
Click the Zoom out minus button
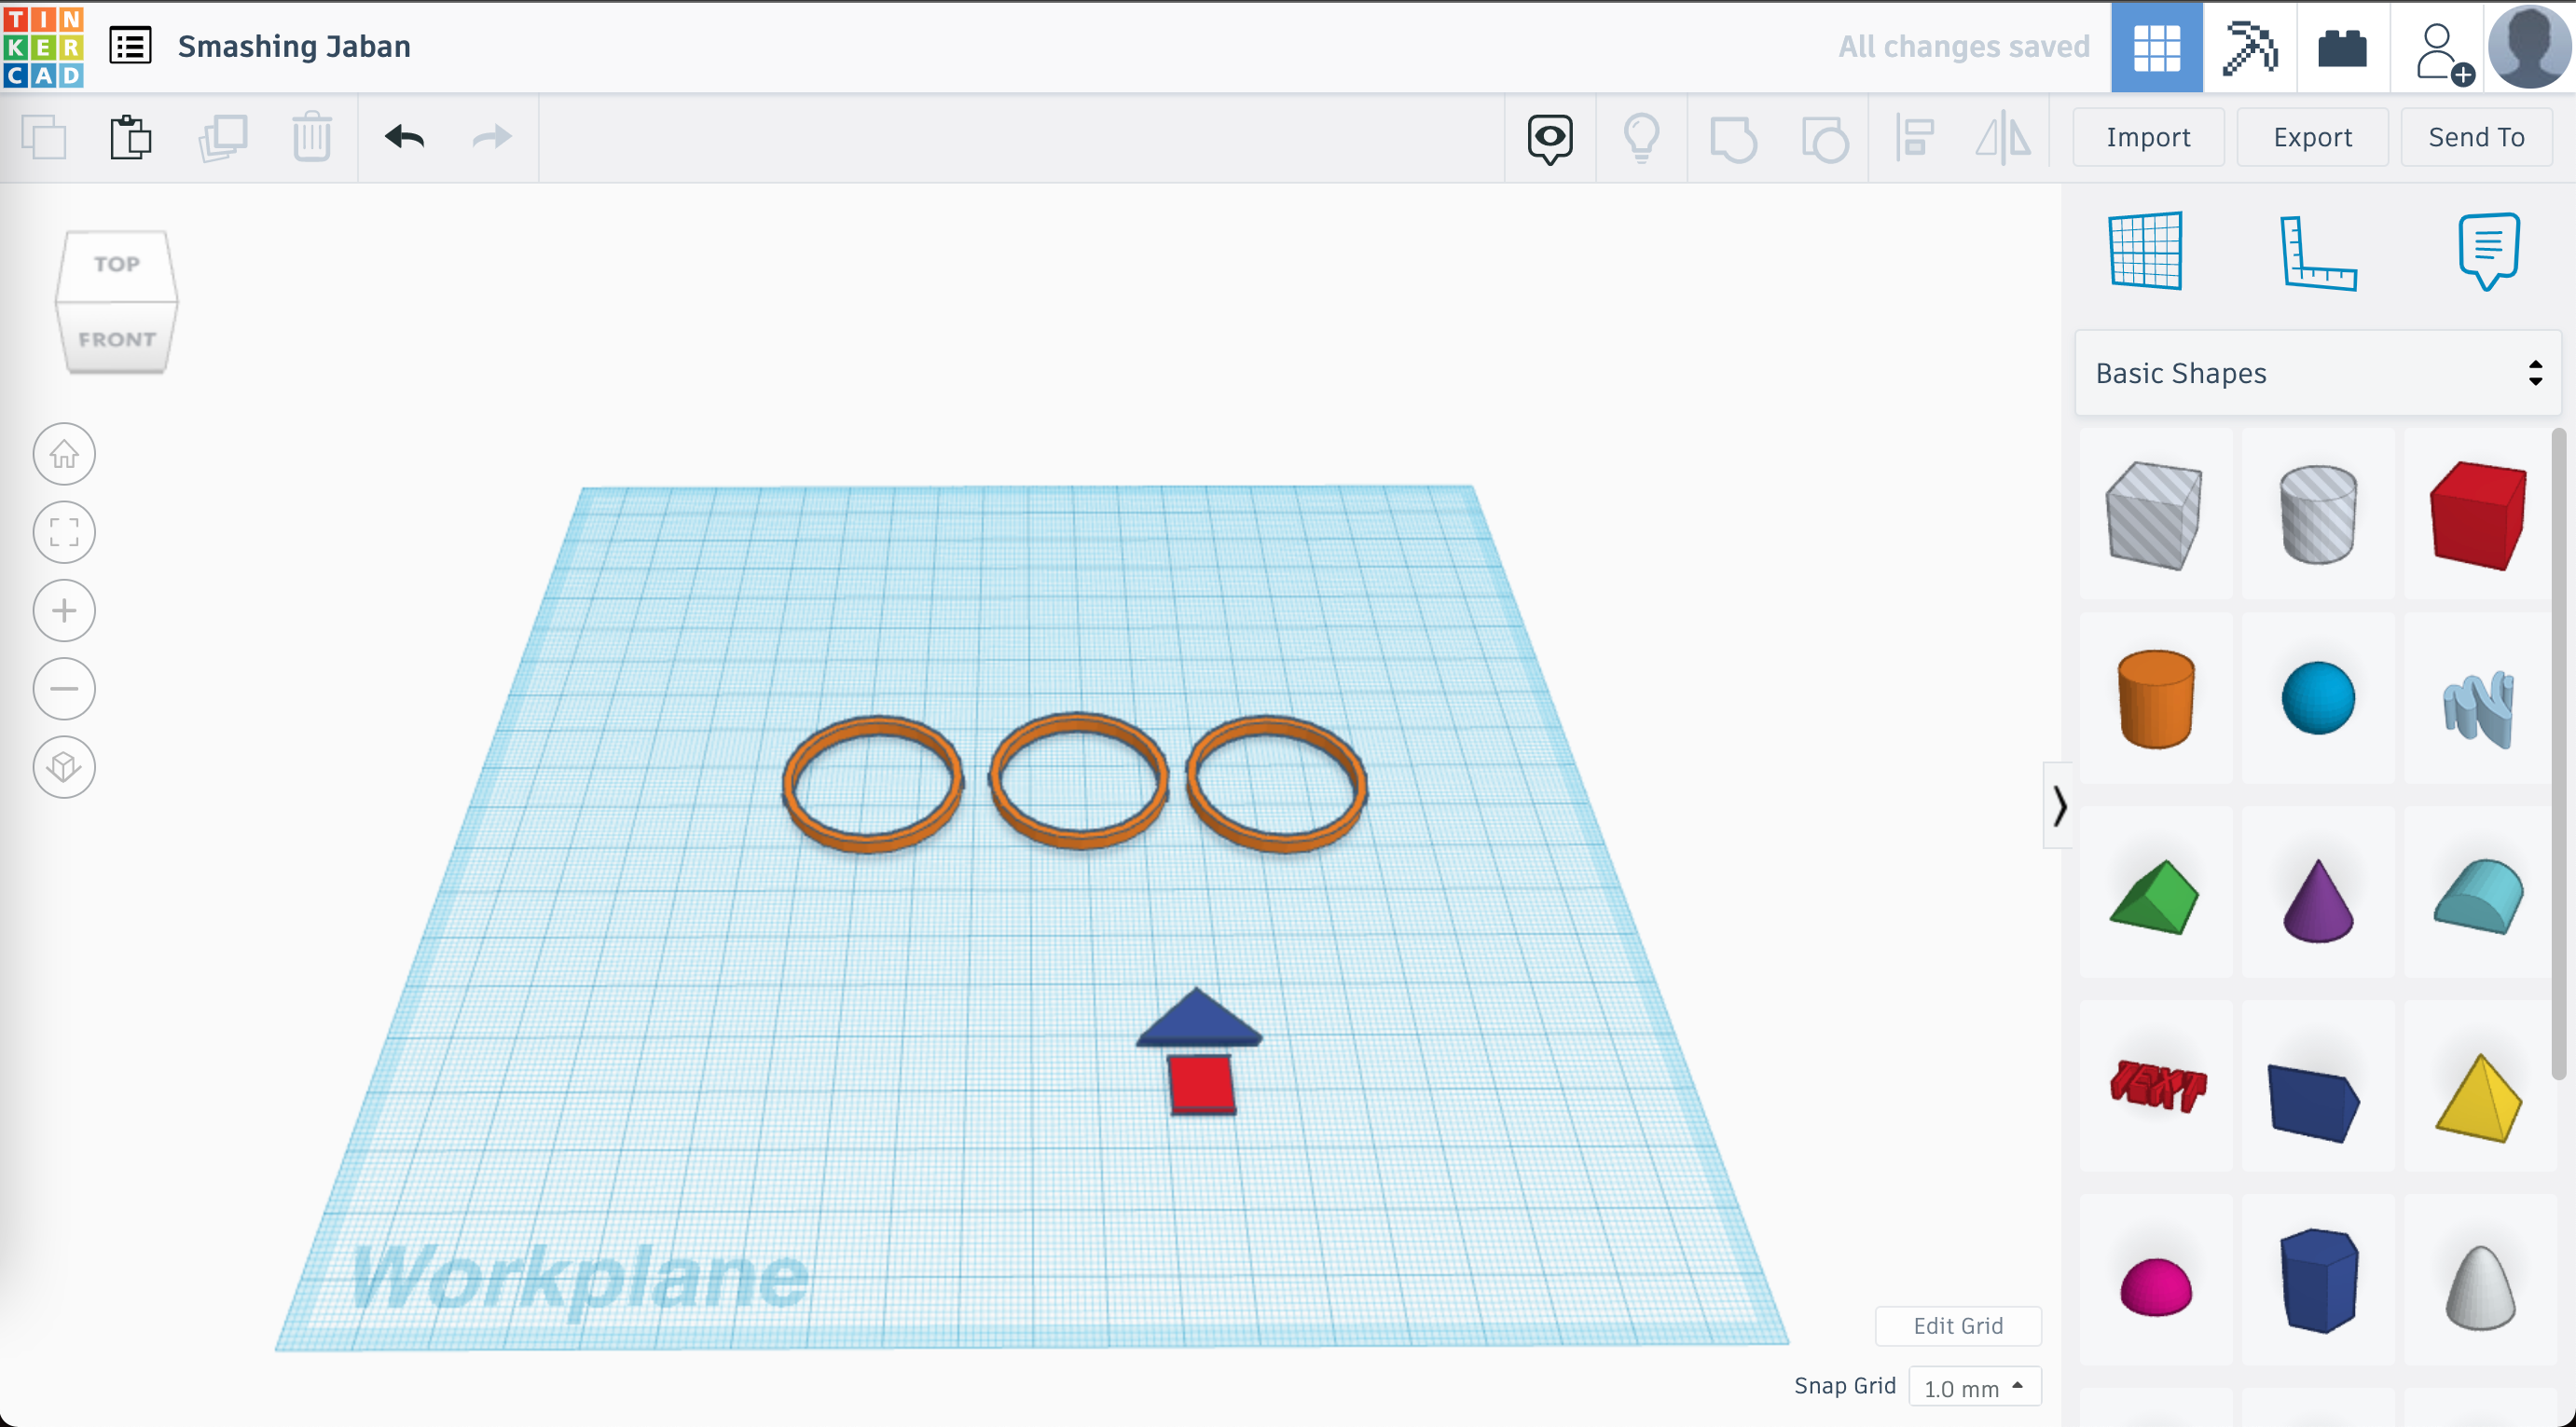(64, 688)
